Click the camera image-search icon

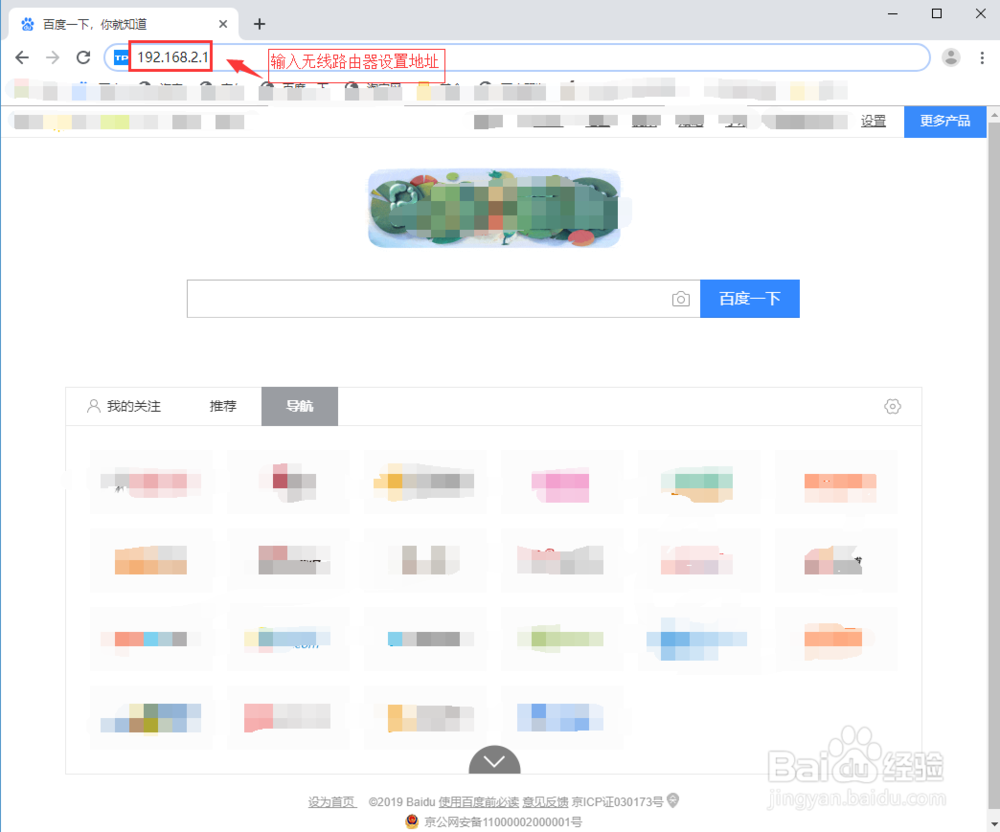click(x=680, y=298)
